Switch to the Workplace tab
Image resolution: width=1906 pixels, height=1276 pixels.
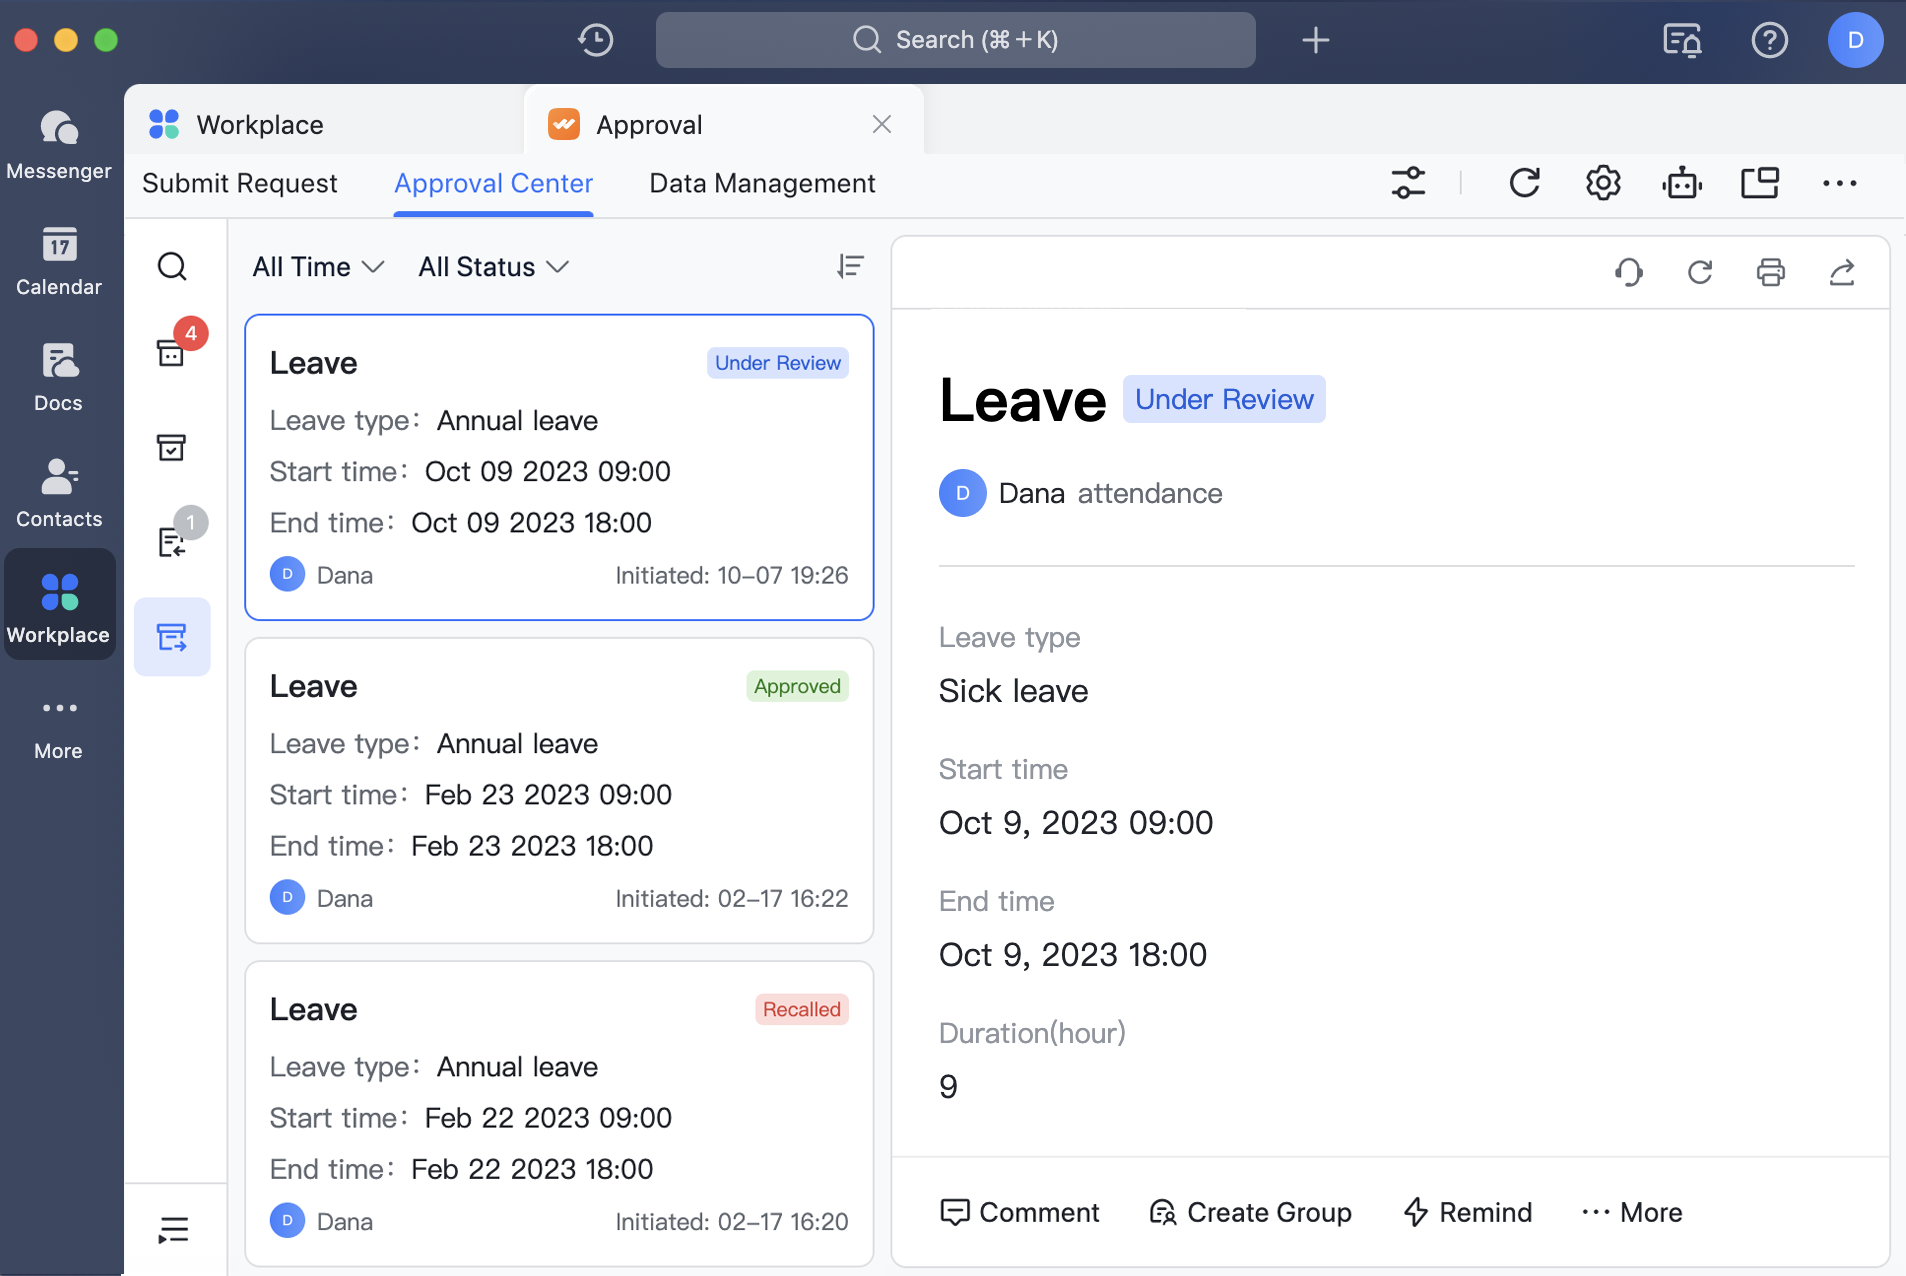pyautogui.click(x=259, y=124)
